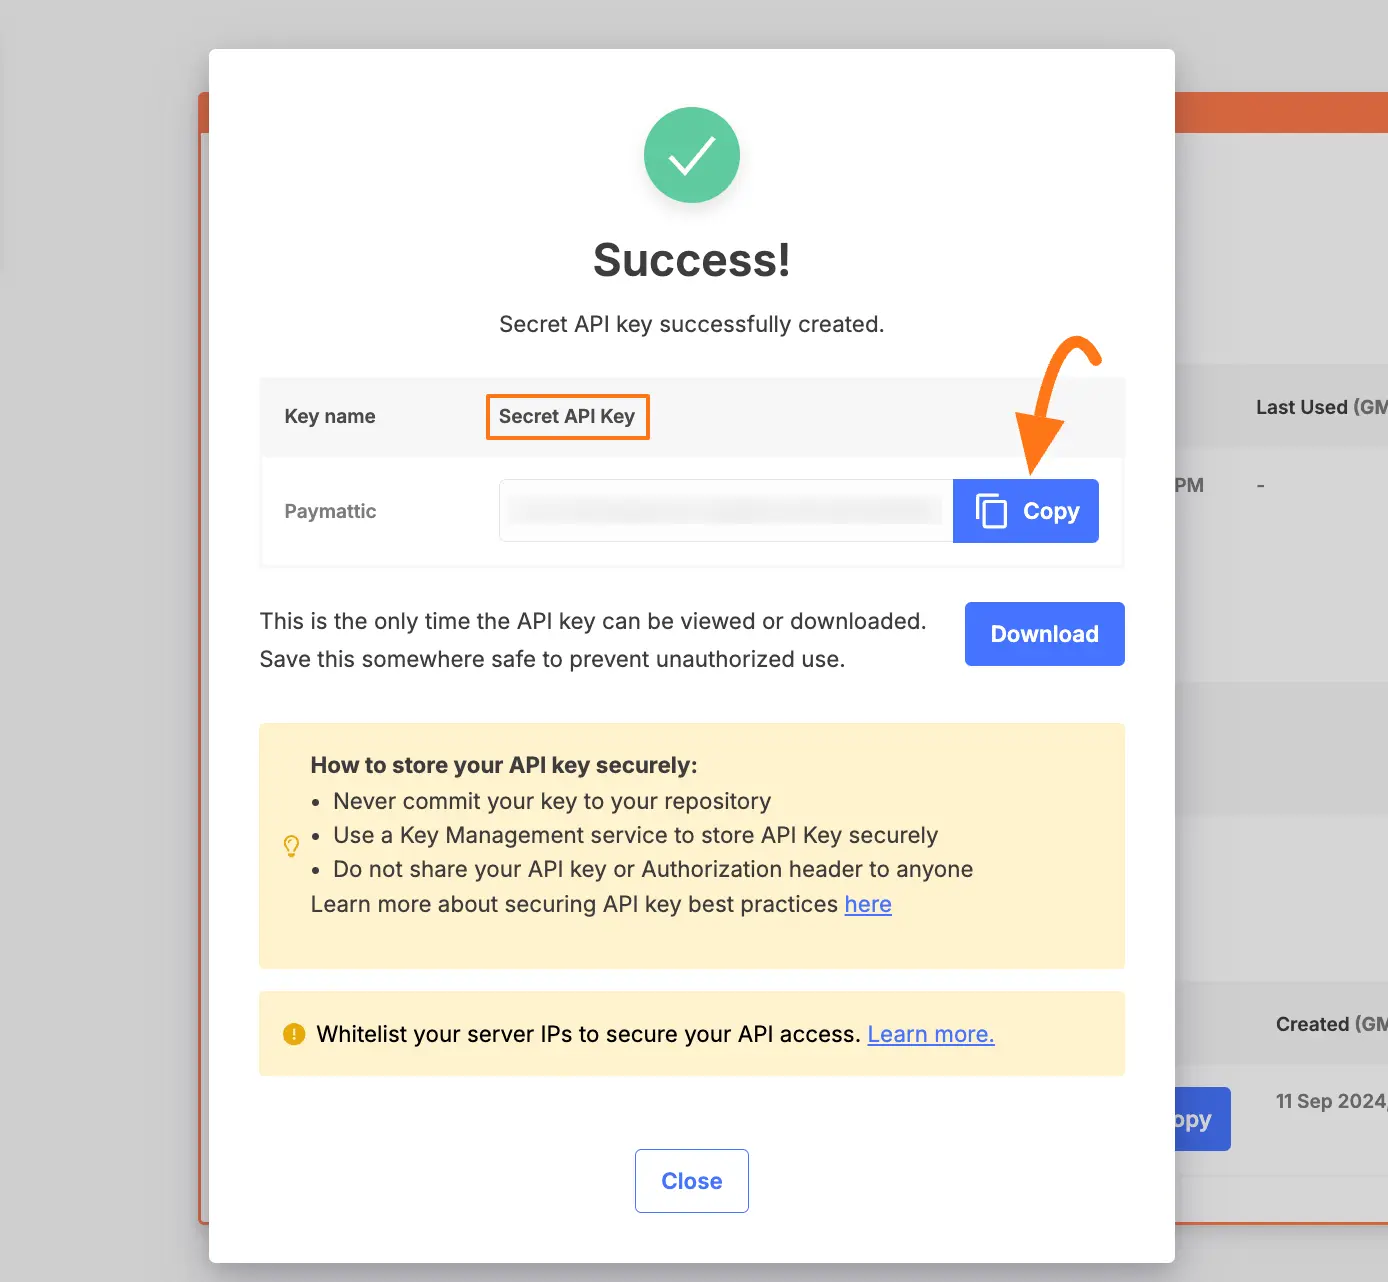Click the masked Paymattic API key field
The height and width of the screenshot is (1282, 1388).
pyautogui.click(x=725, y=510)
